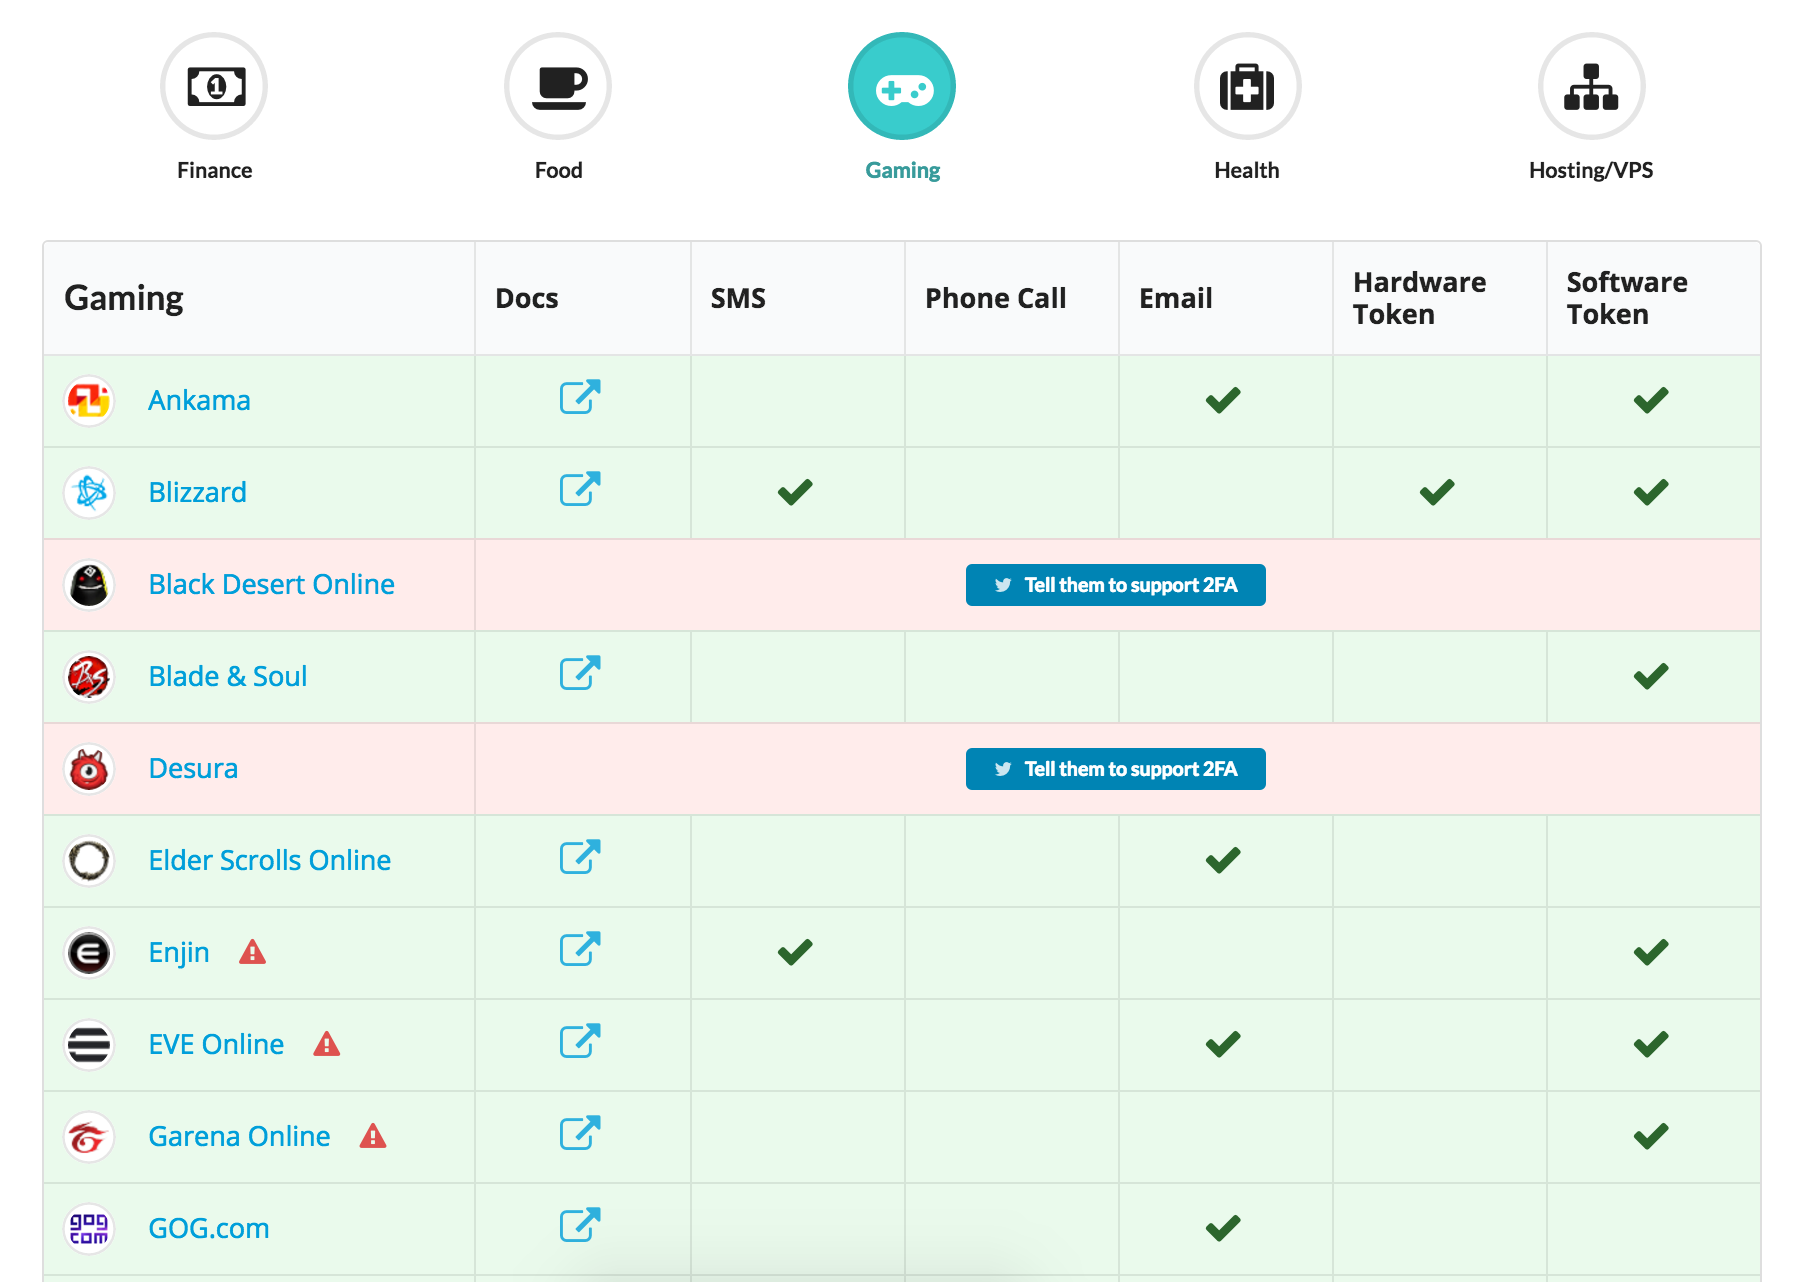The height and width of the screenshot is (1282, 1802).
Task: Open GOG.com docs external link icon
Action: pyautogui.click(x=580, y=1225)
